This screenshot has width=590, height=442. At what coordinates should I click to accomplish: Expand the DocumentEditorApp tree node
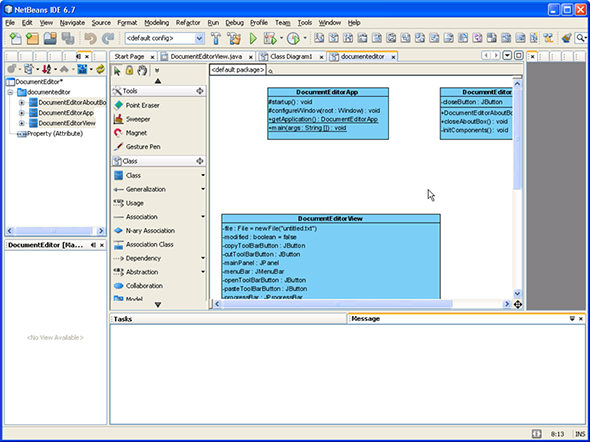21,113
